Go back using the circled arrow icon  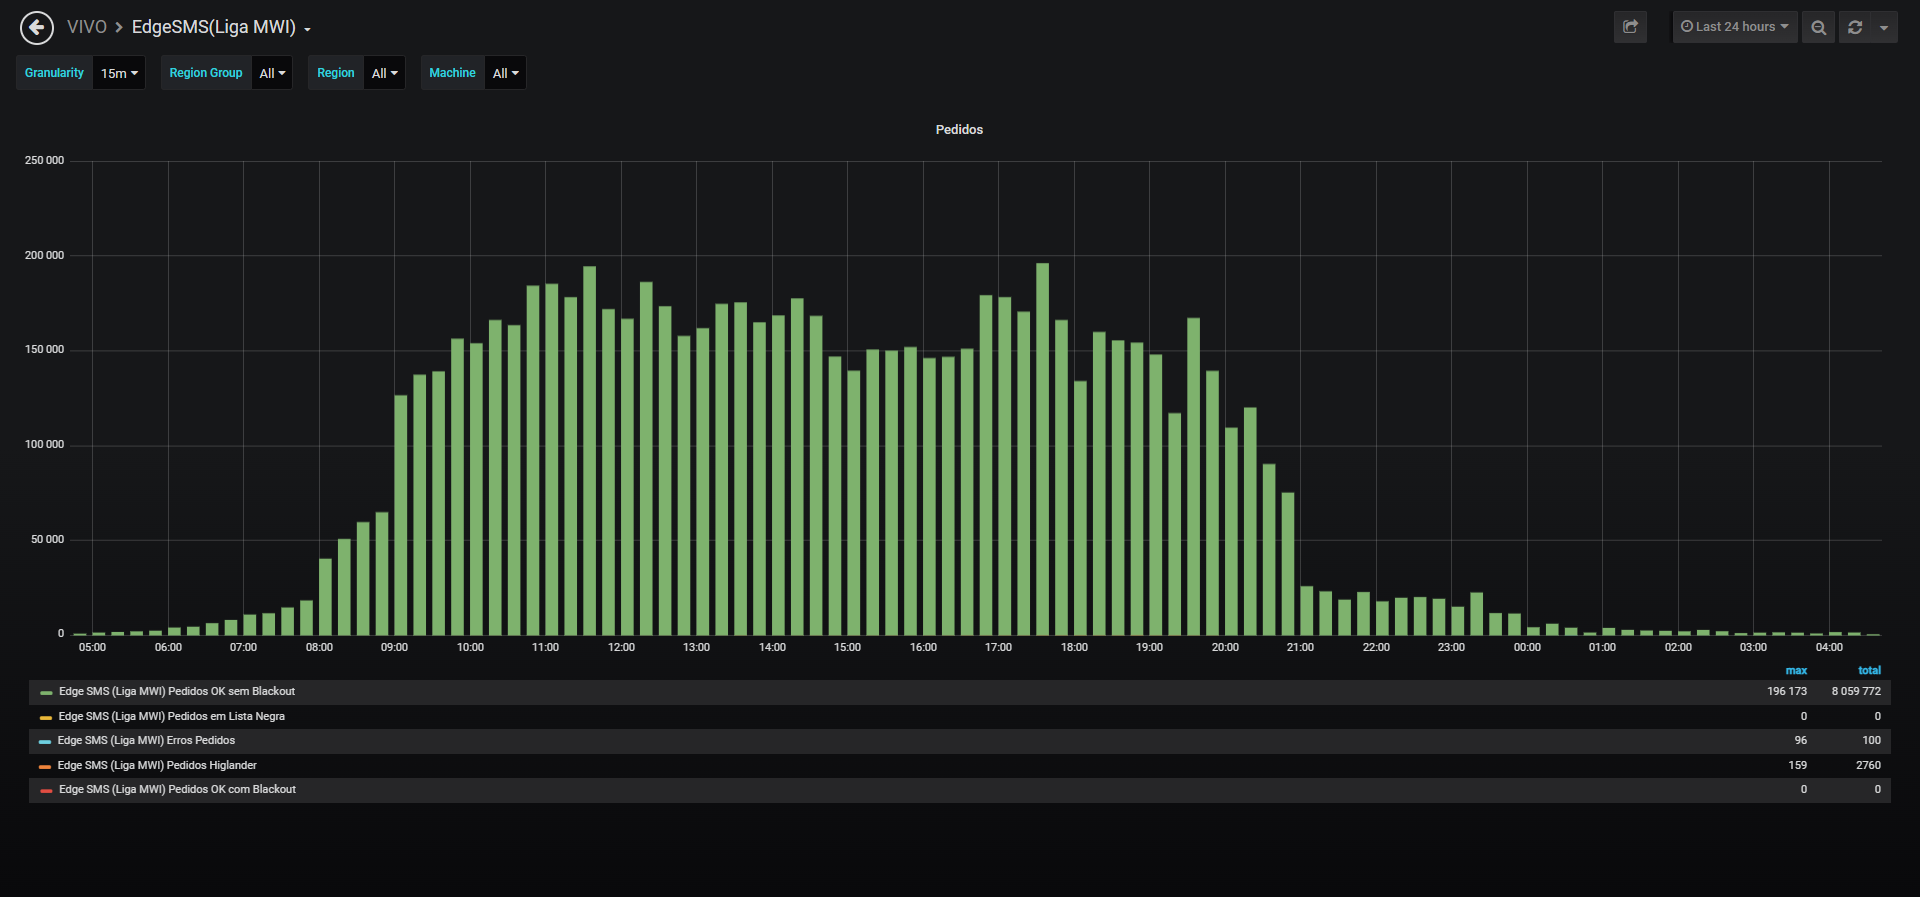click(37, 27)
